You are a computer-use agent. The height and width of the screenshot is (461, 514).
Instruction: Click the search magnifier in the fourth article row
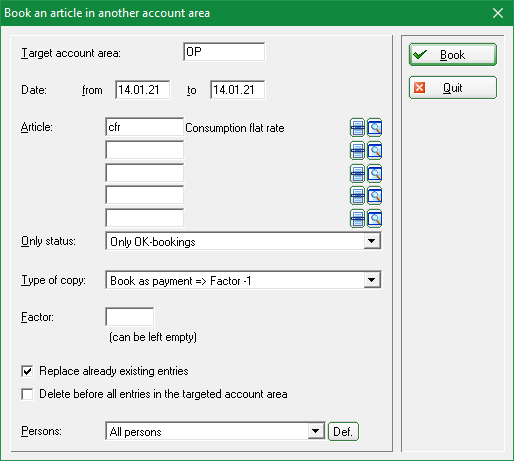click(375, 196)
